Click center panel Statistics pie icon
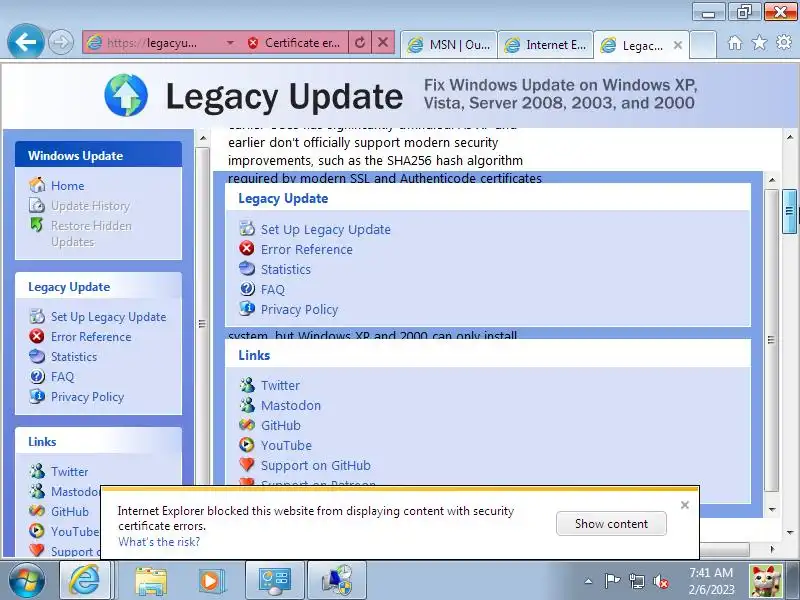800x600 pixels. pyautogui.click(x=247, y=268)
